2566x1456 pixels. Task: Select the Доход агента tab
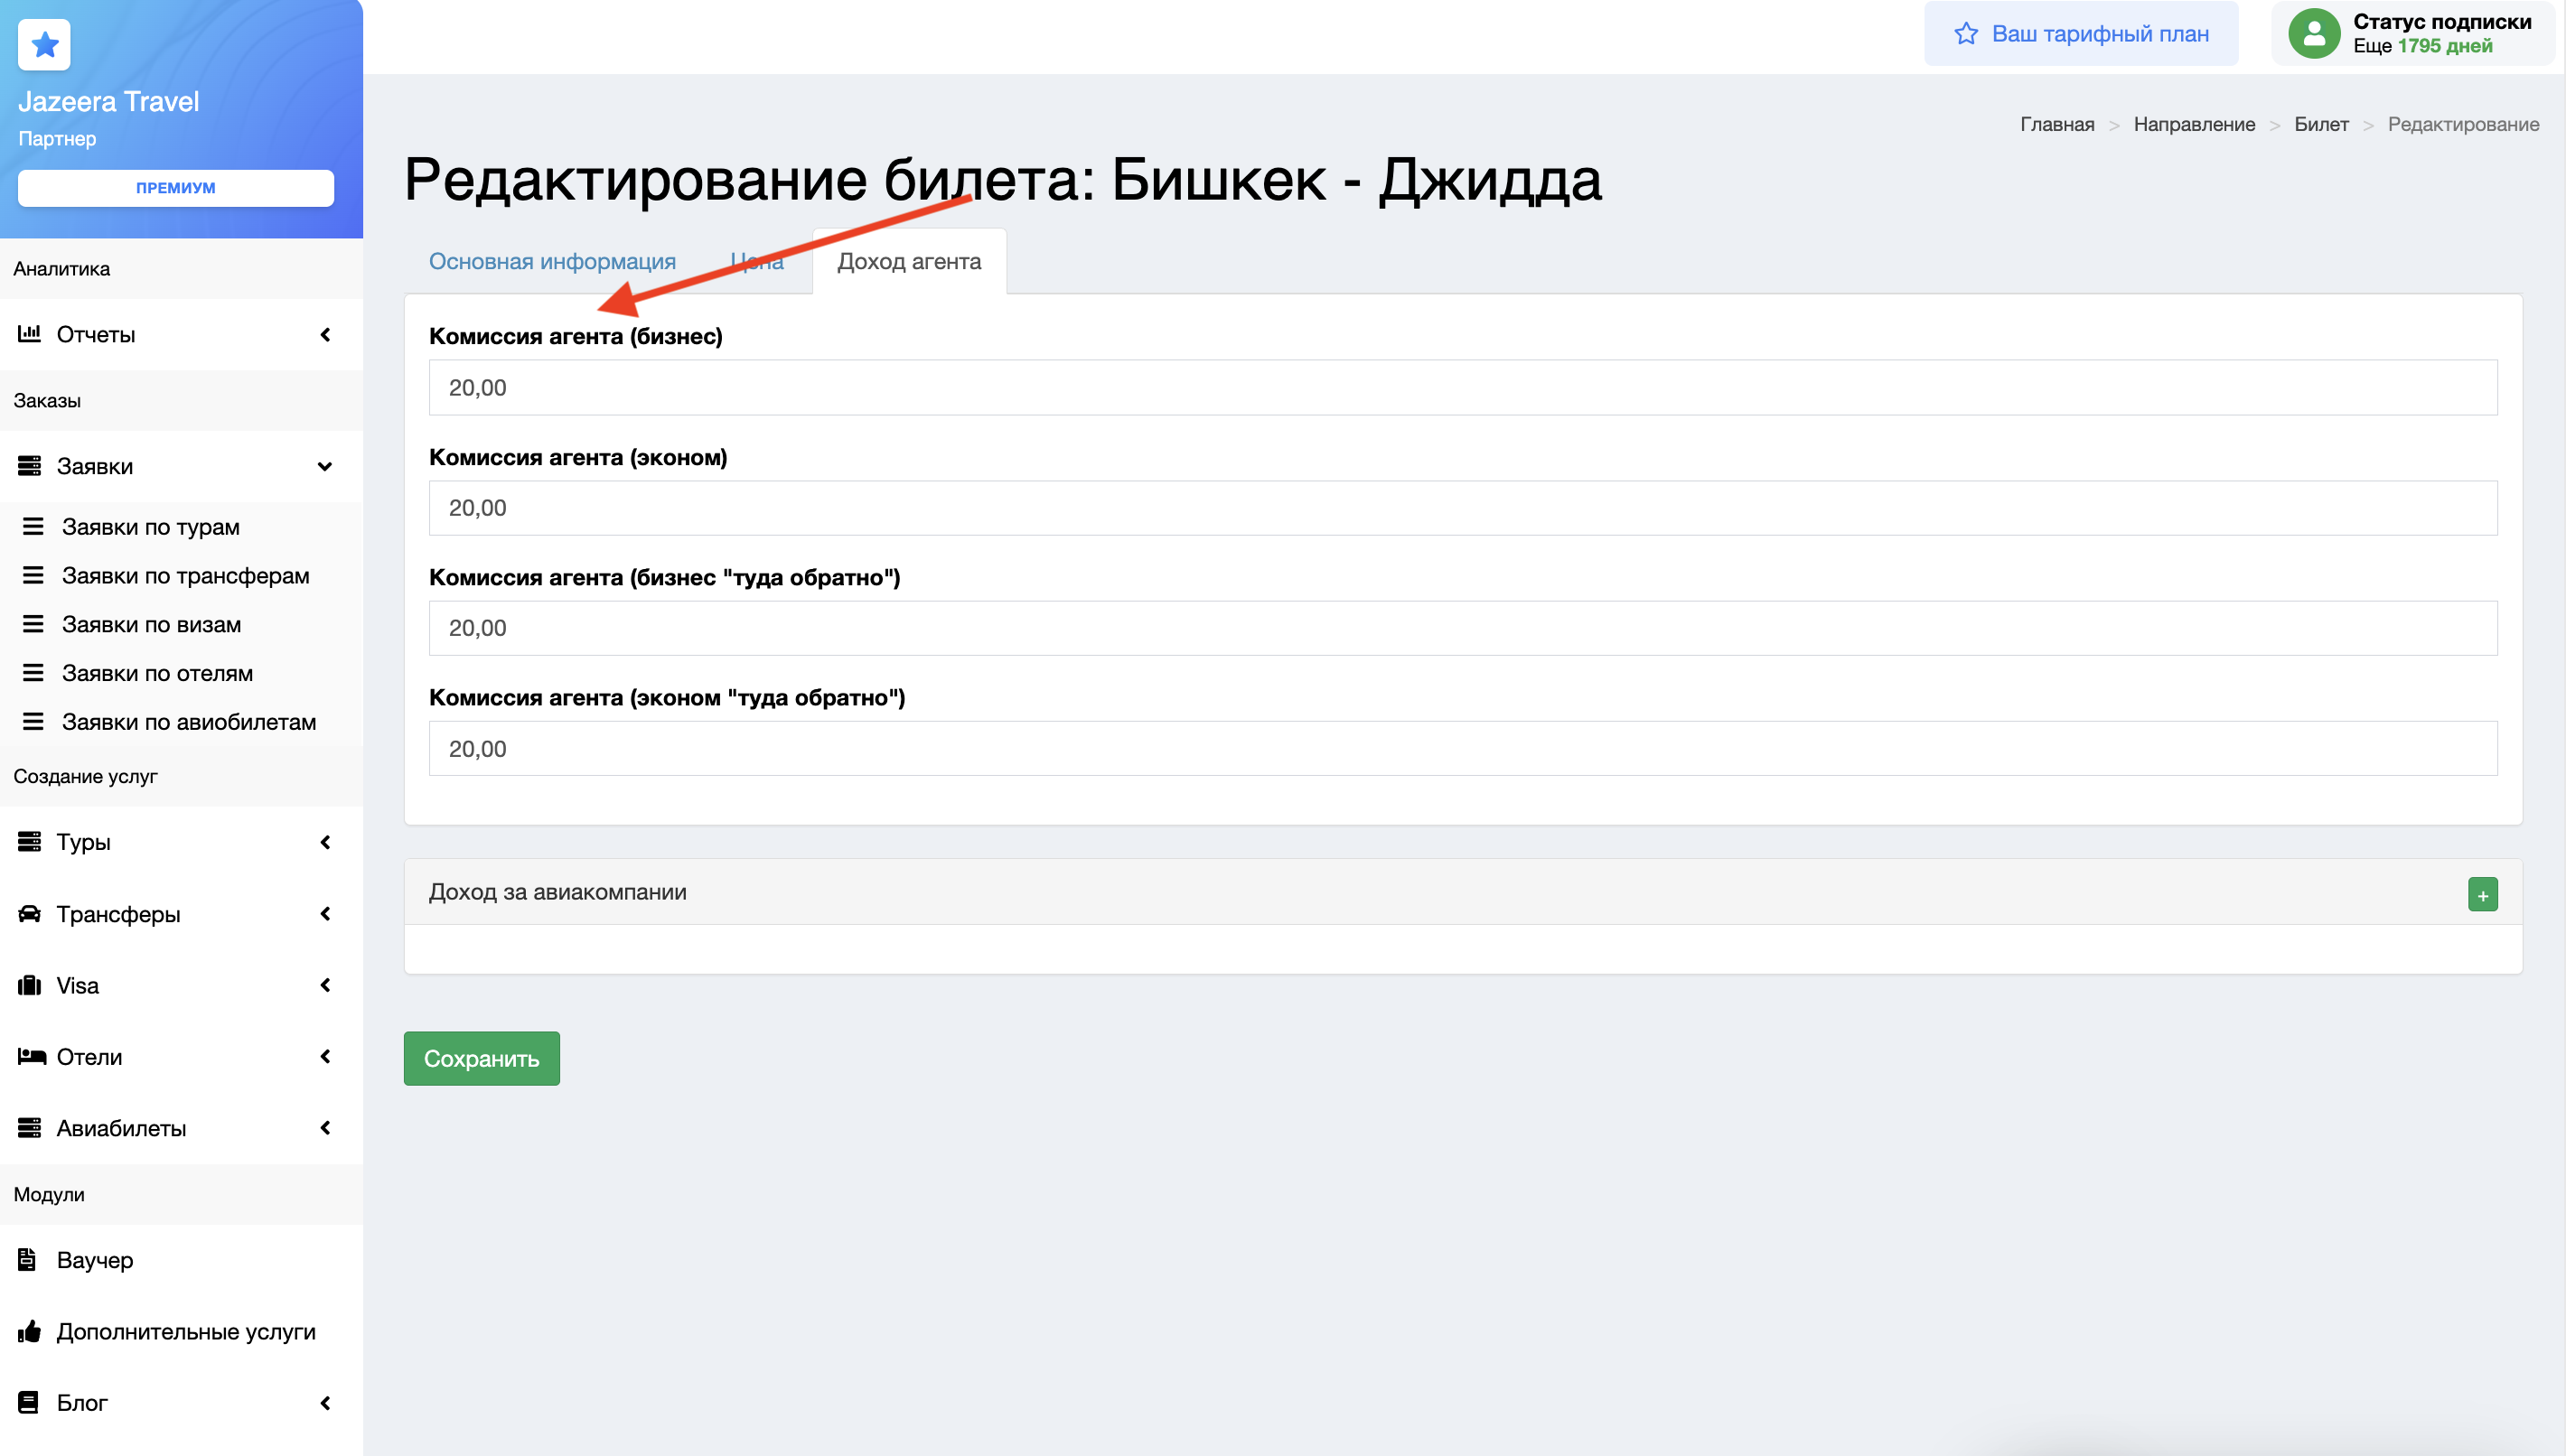pos(908,261)
